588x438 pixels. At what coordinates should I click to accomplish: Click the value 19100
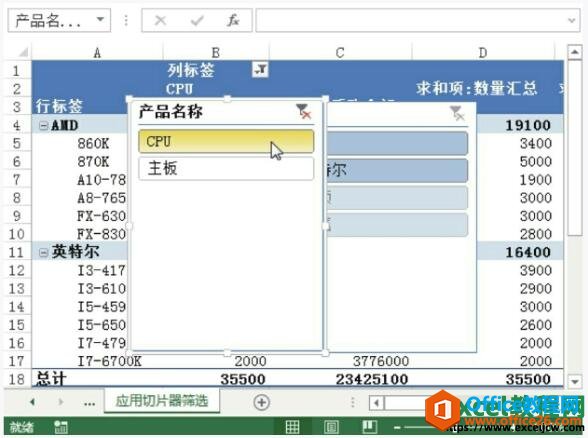point(528,125)
